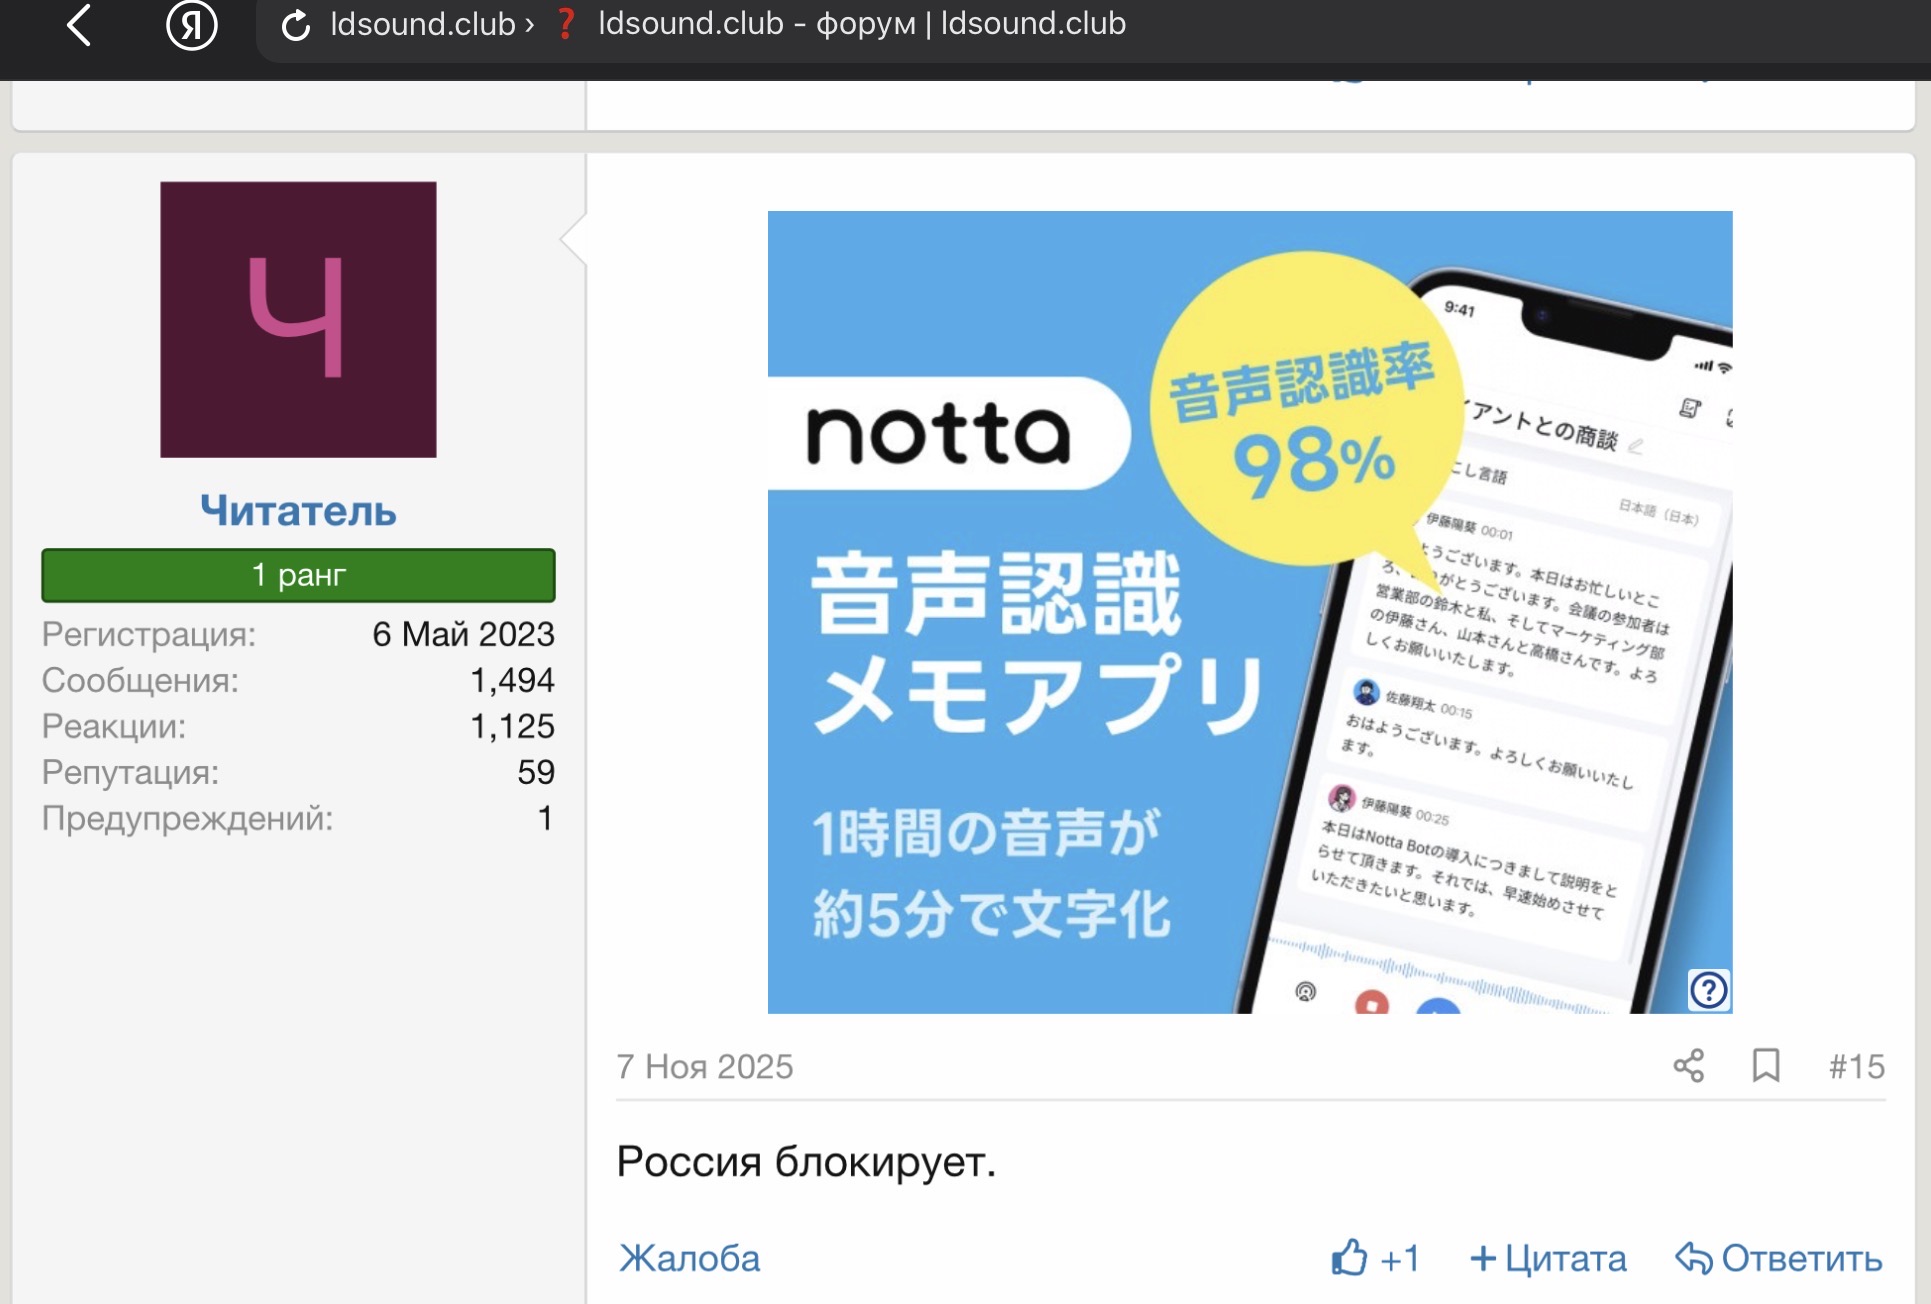
Task: Open the Читатель profile link
Action: (298, 511)
